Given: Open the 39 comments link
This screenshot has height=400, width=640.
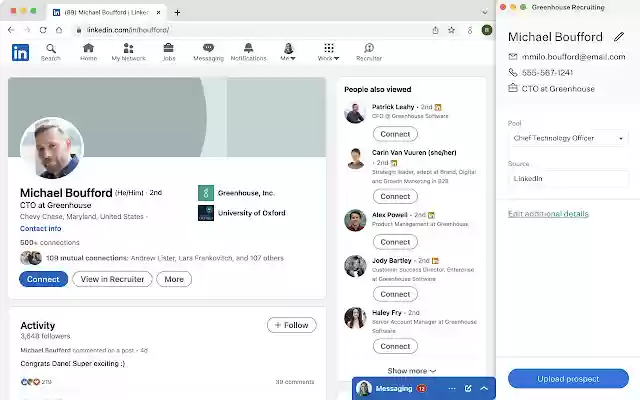Looking at the screenshot, I should 295,382.
